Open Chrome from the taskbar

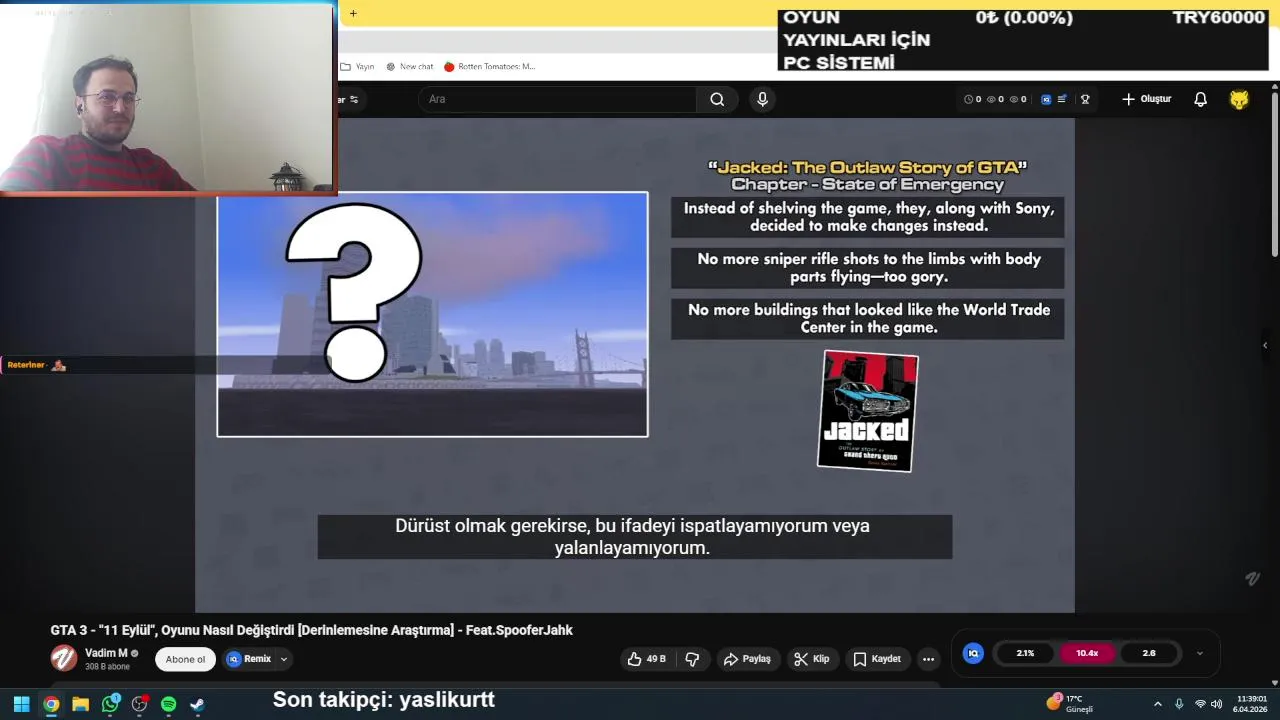pos(51,704)
